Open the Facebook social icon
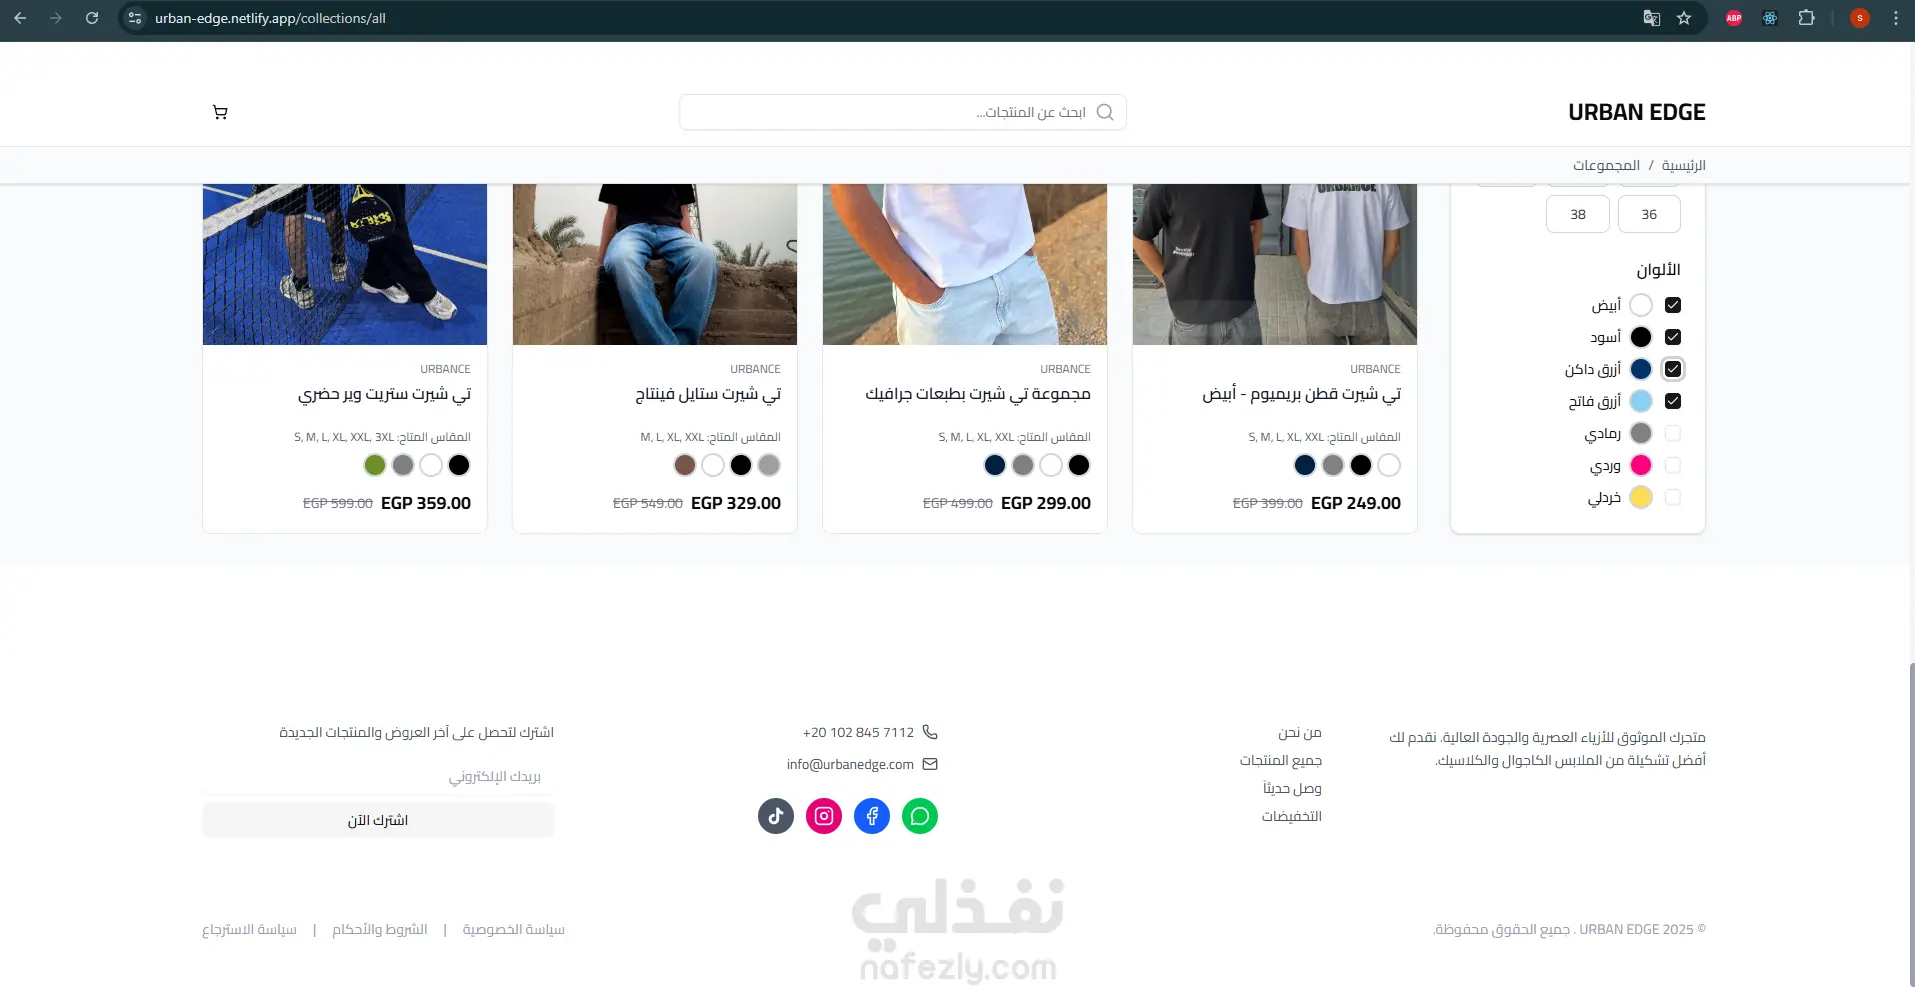This screenshot has width=1915, height=987. tap(872, 816)
